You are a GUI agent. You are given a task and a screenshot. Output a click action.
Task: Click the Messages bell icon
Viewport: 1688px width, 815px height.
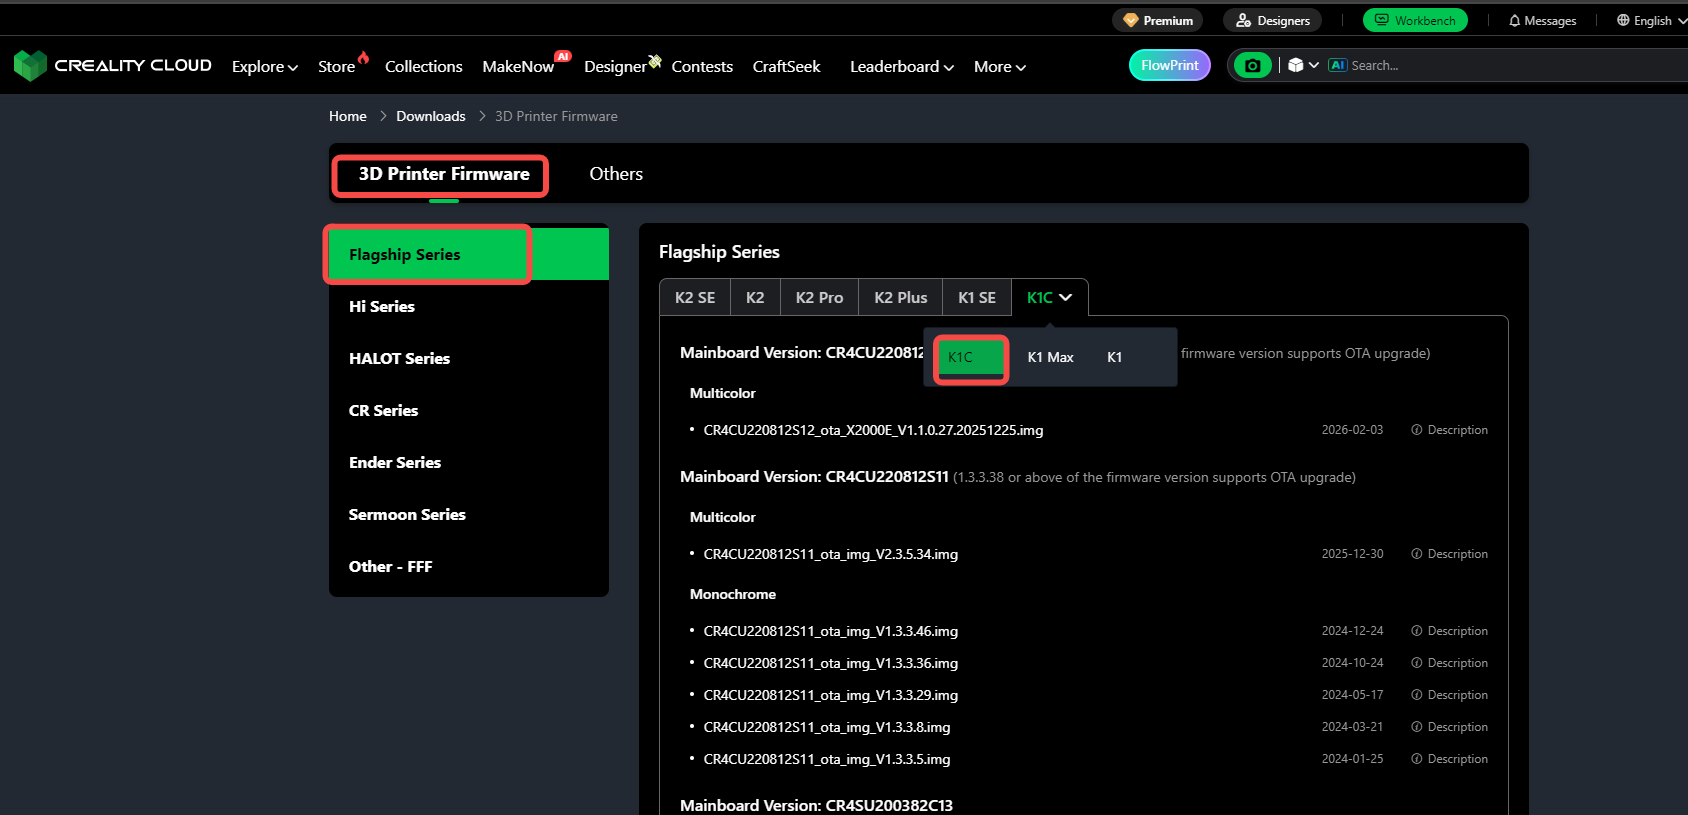point(1514,21)
